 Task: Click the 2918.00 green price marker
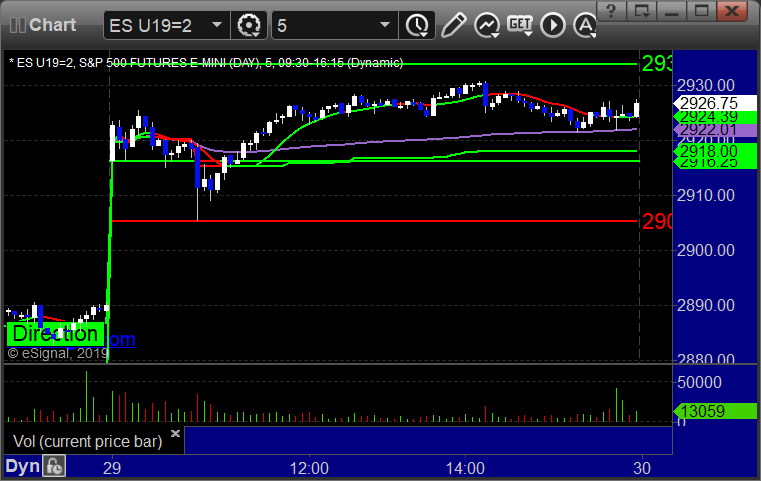click(x=714, y=151)
